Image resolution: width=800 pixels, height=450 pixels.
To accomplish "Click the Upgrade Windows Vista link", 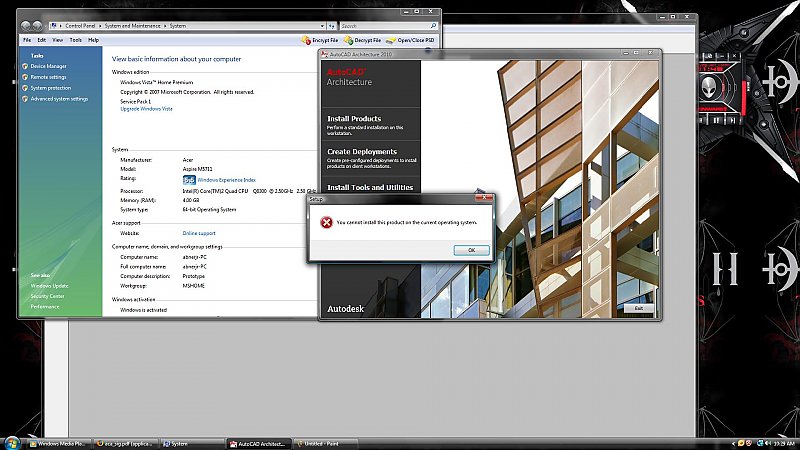I will click(146, 109).
